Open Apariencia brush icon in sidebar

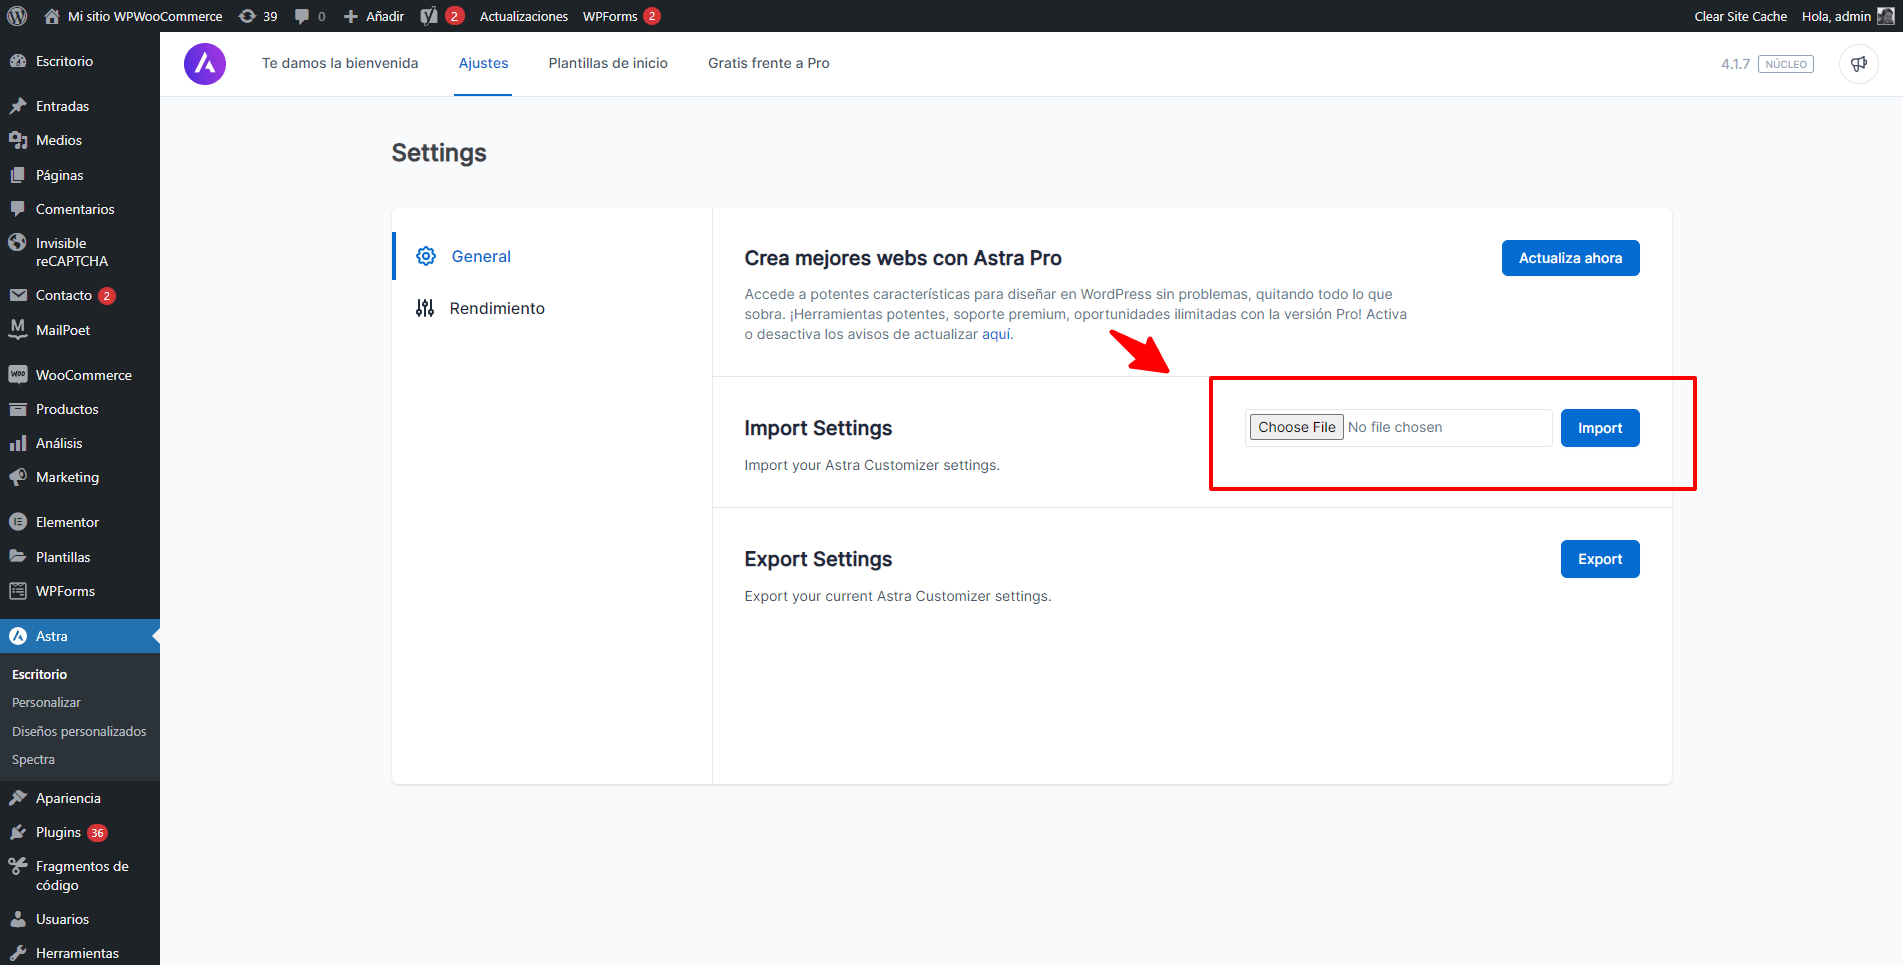[18, 798]
